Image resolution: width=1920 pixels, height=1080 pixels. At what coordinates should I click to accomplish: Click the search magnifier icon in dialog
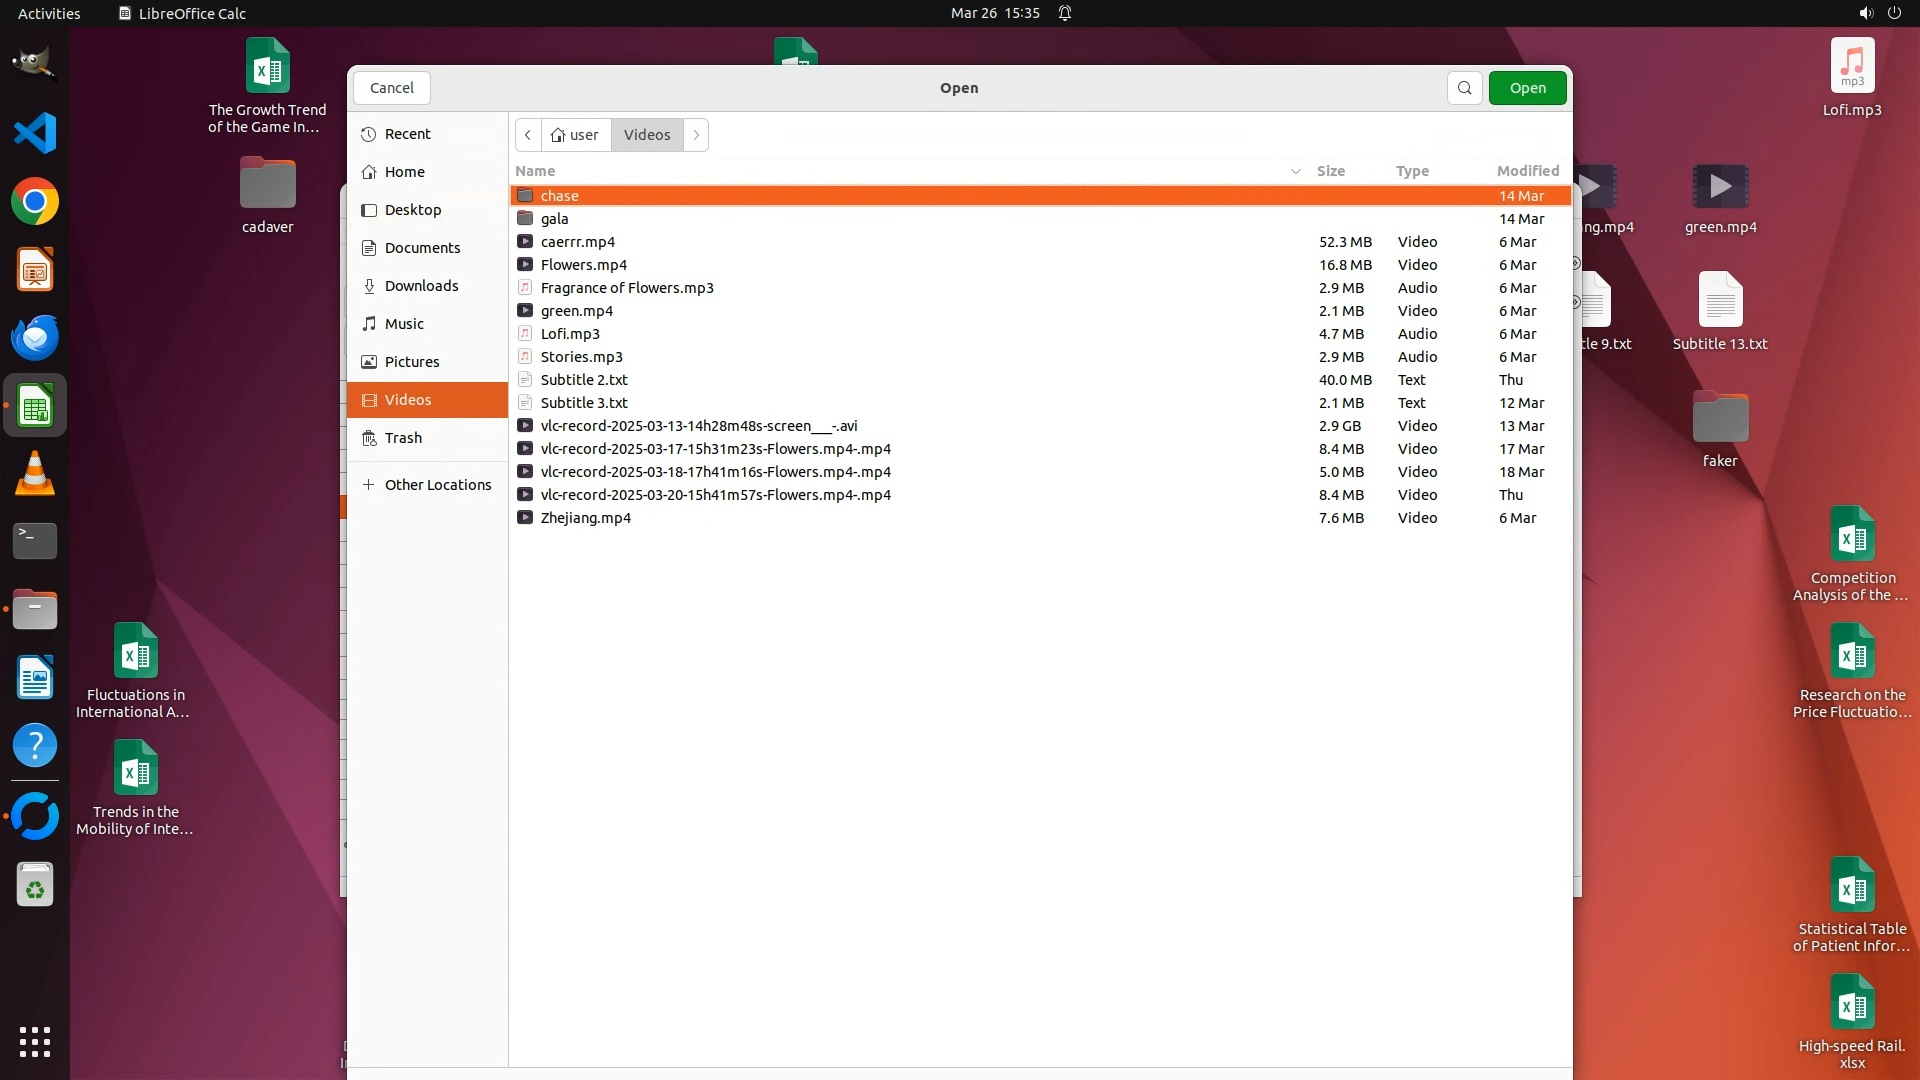(x=1464, y=88)
